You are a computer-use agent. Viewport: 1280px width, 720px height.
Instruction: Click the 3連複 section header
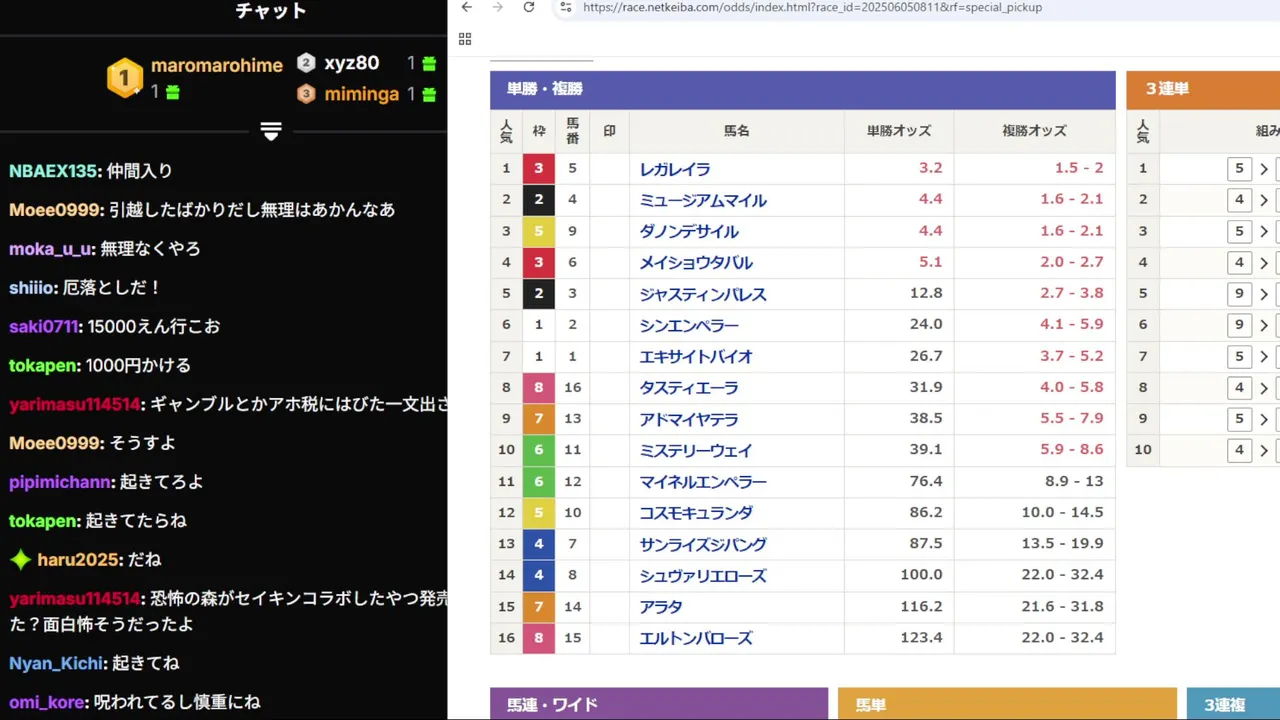pos(1233,704)
